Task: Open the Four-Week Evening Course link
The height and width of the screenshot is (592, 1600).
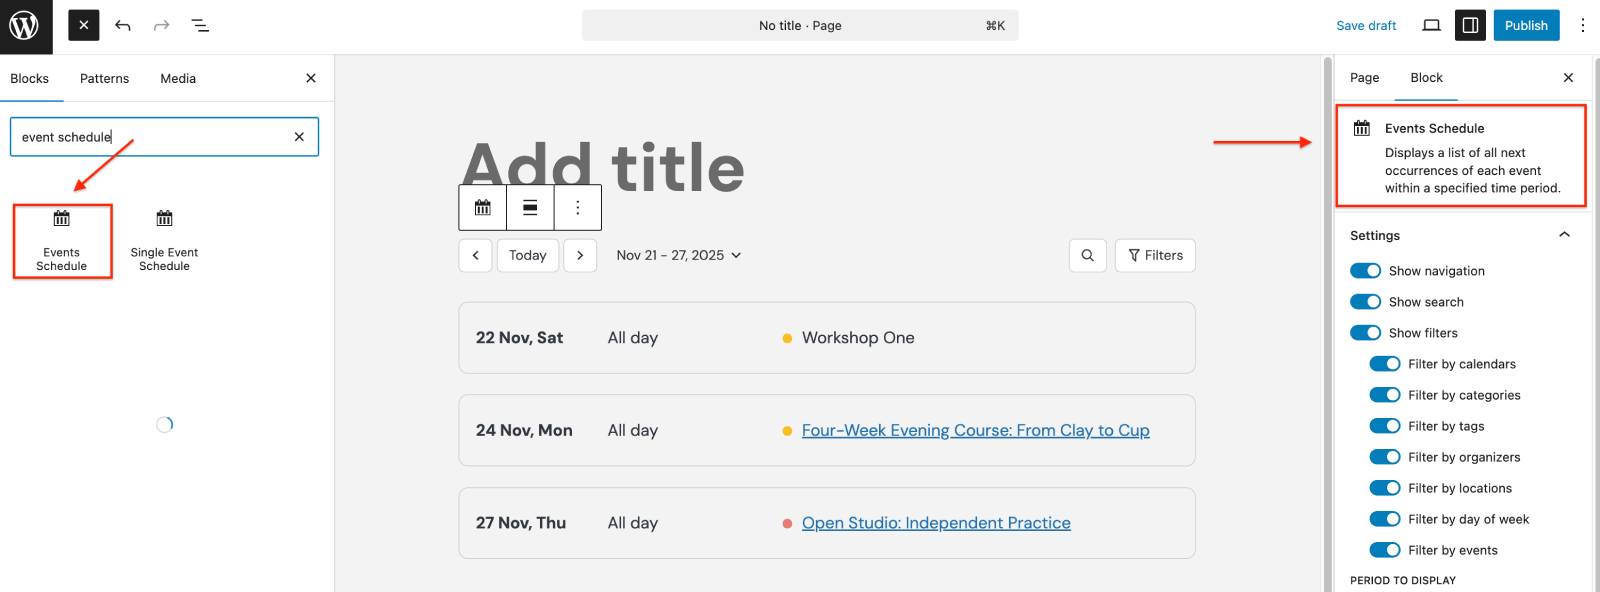Action: coord(975,431)
